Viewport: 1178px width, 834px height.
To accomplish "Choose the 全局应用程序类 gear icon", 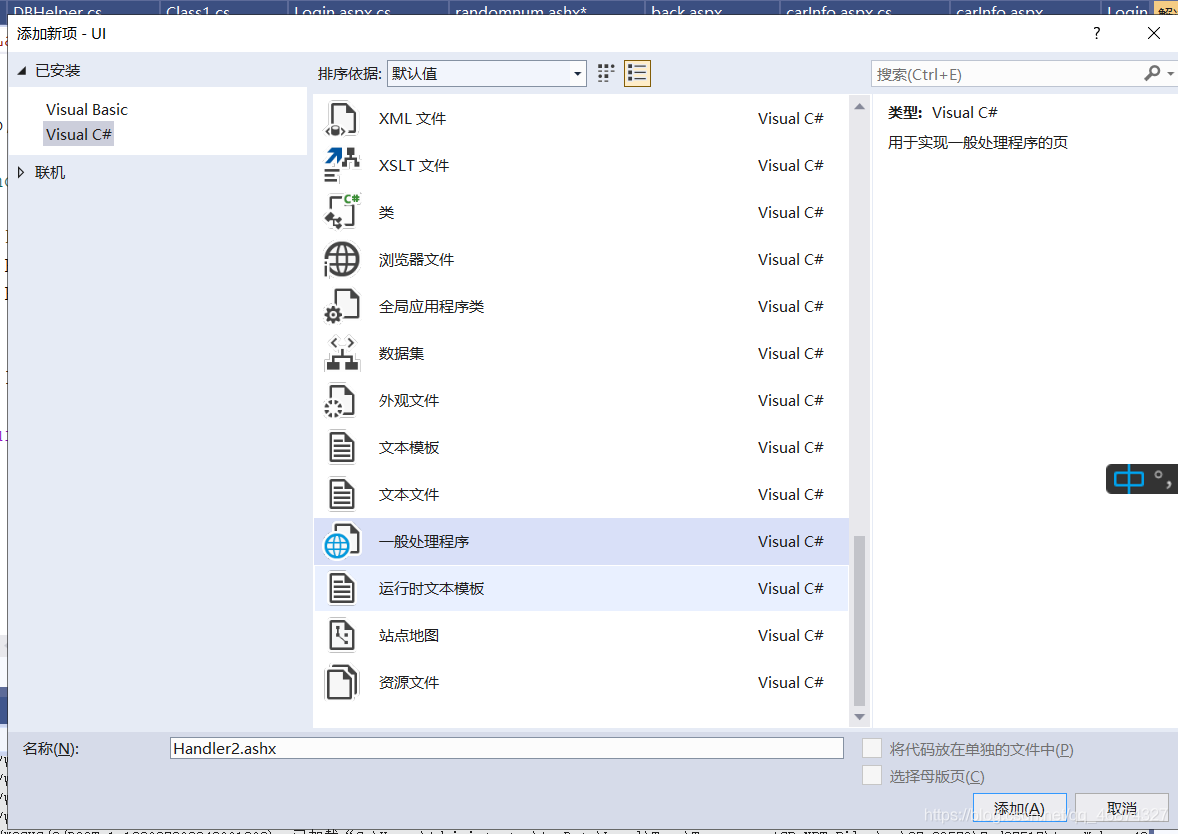I will 342,307.
